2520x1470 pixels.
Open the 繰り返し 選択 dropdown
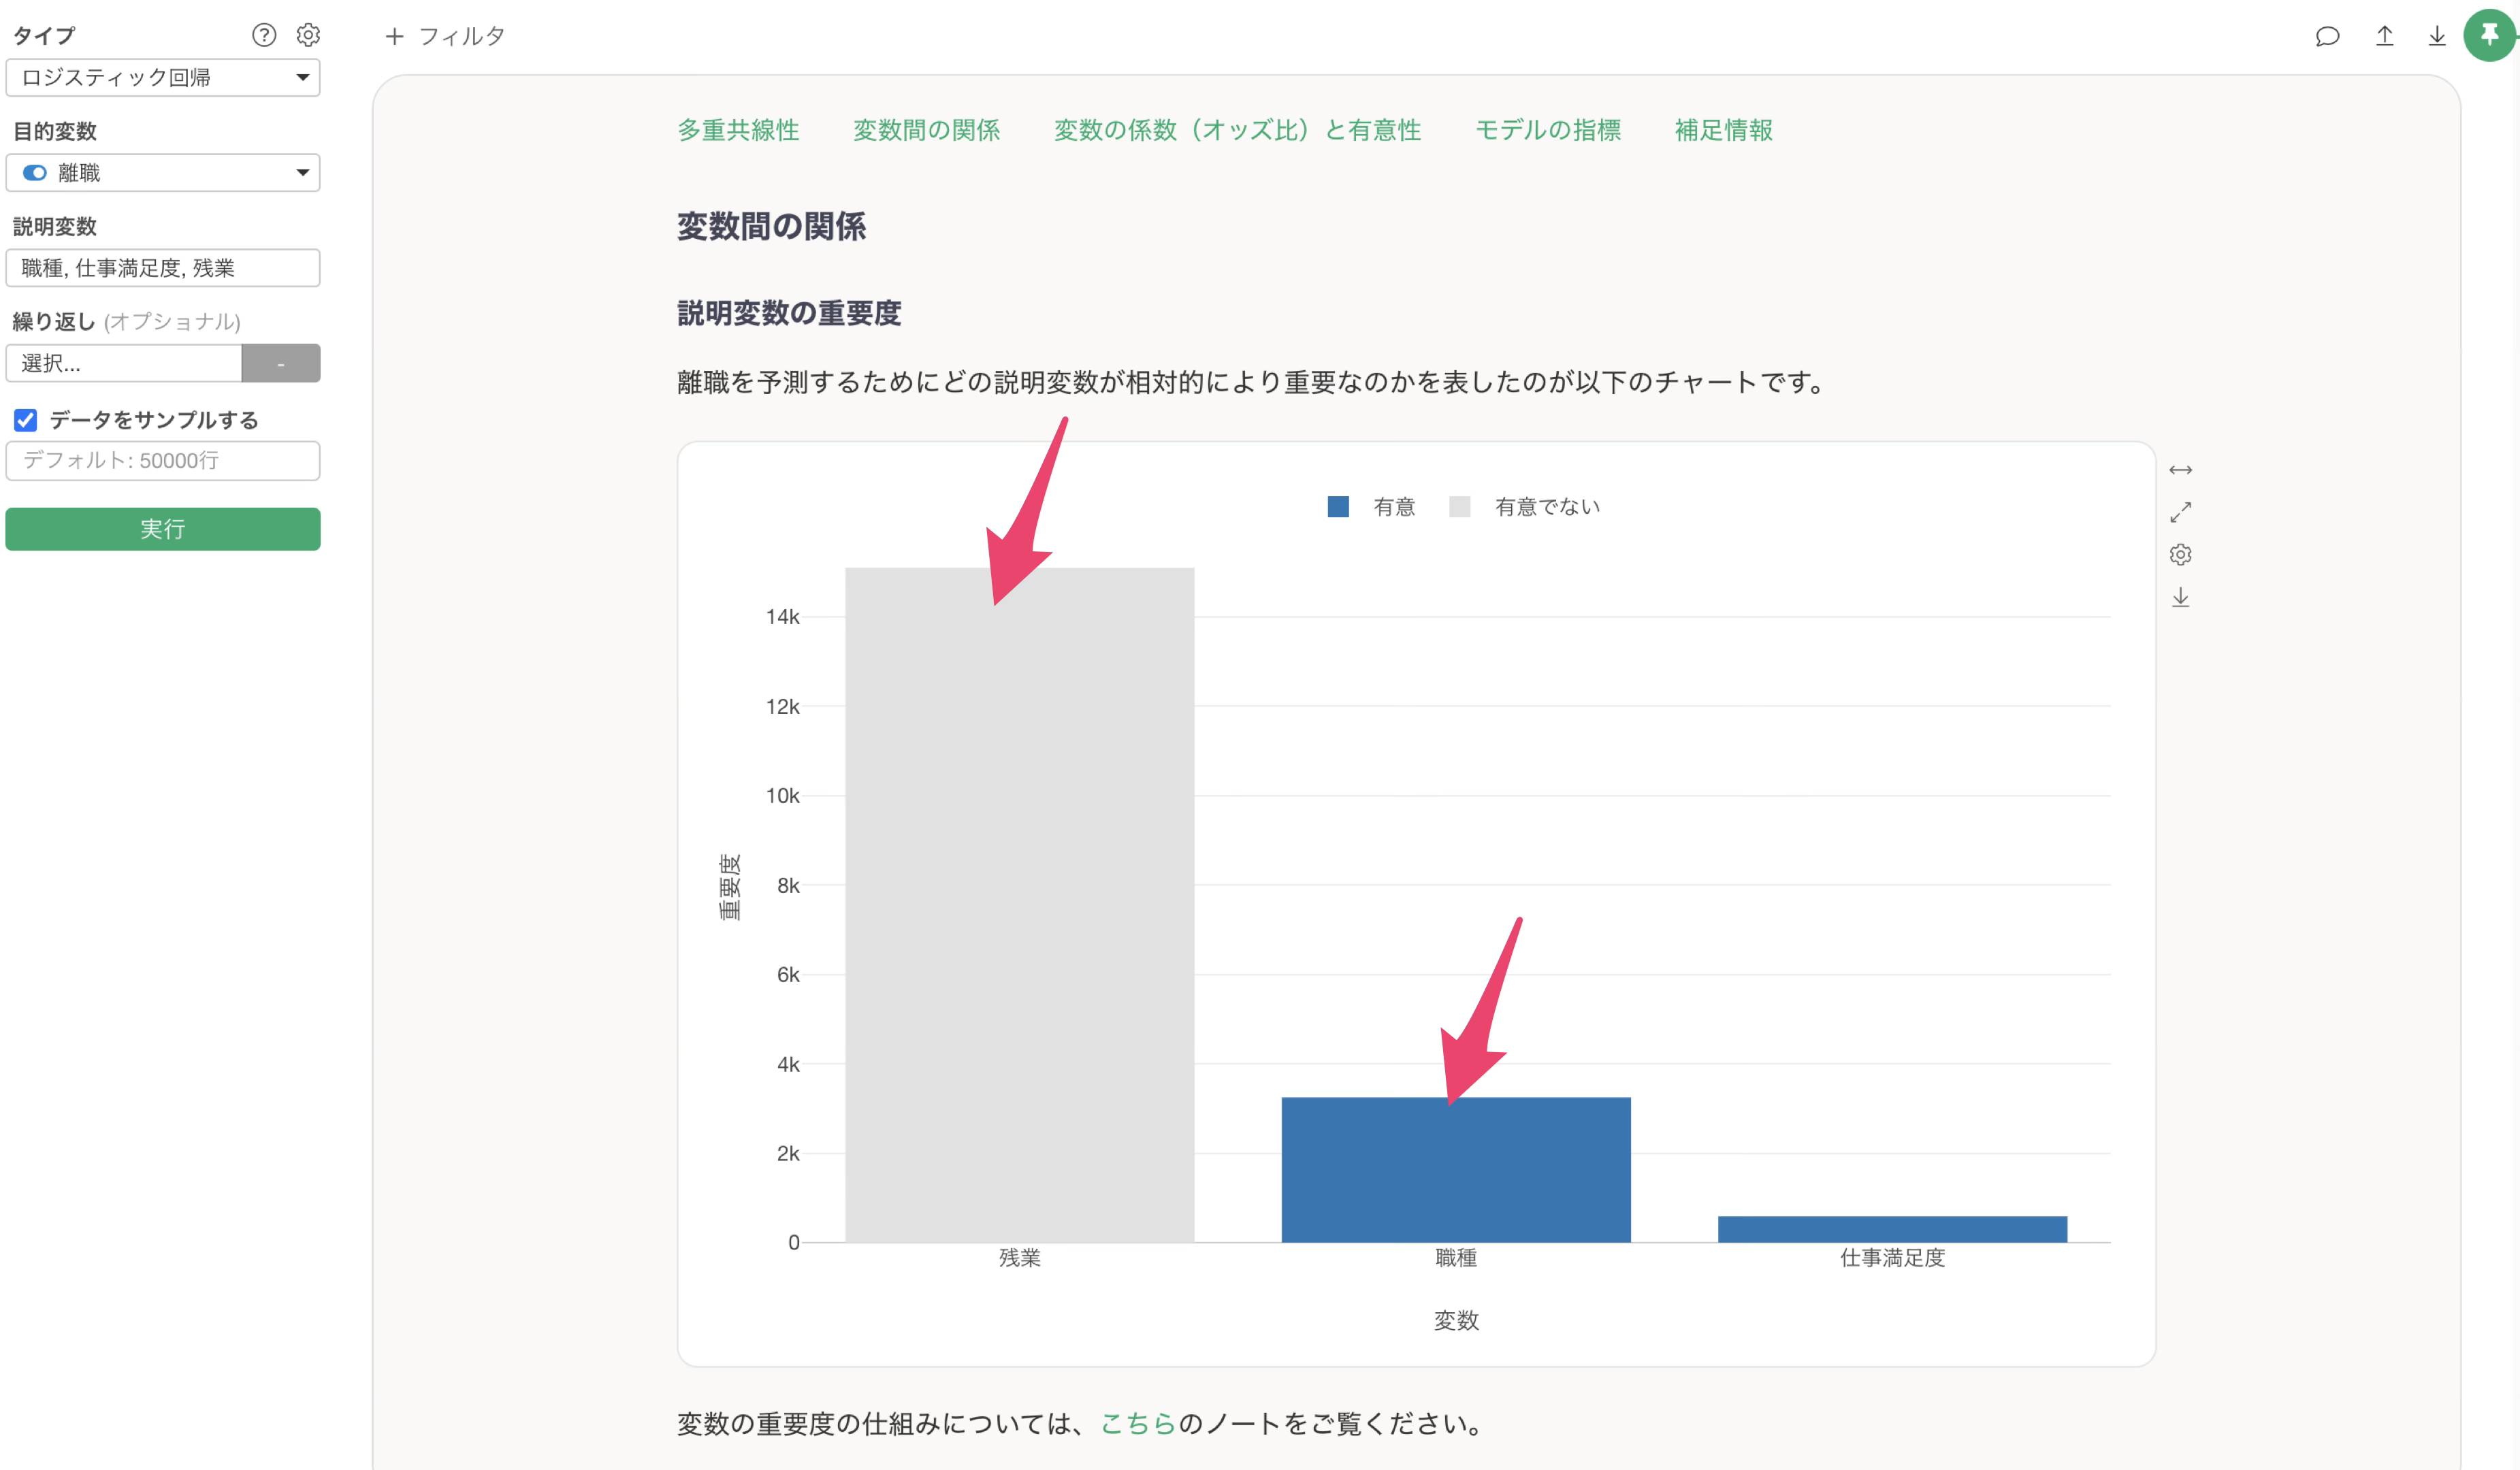click(124, 363)
